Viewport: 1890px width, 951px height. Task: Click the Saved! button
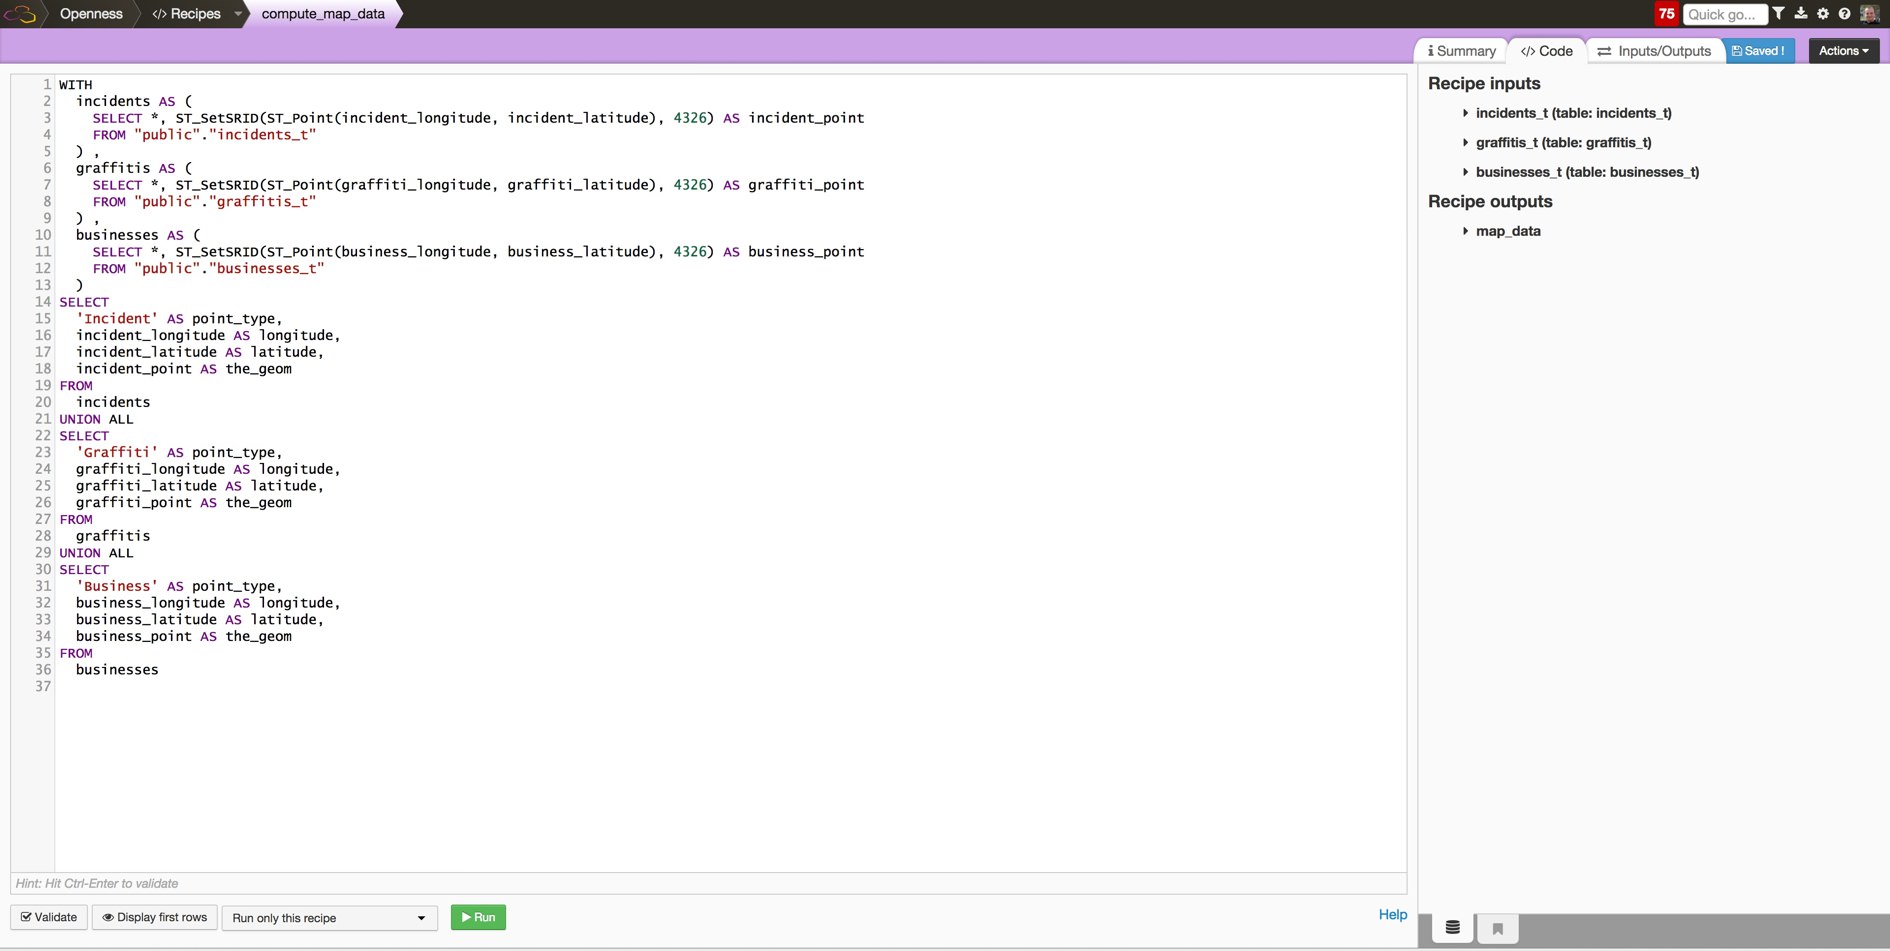point(1759,51)
